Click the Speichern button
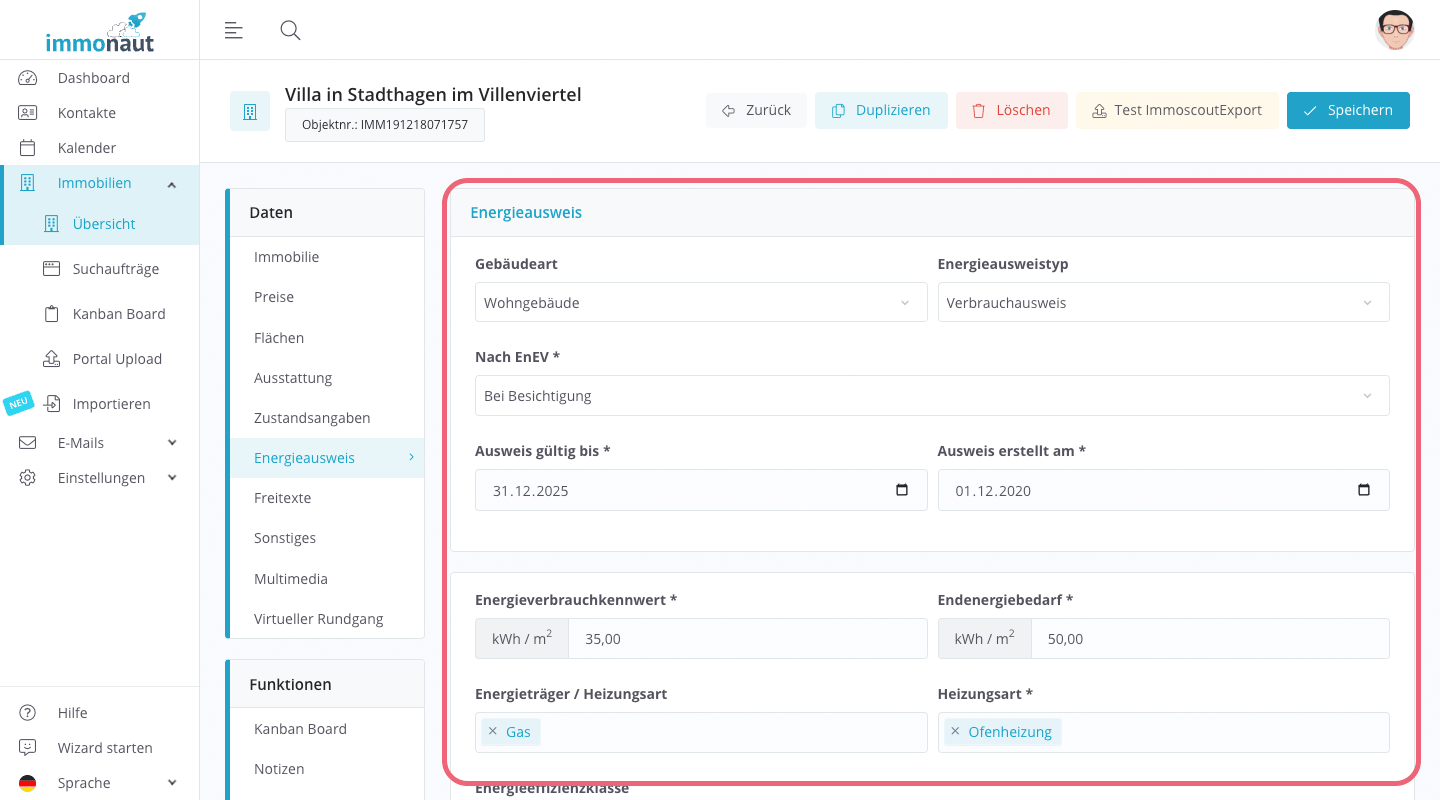Image resolution: width=1440 pixels, height=800 pixels. pos(1348,110)
